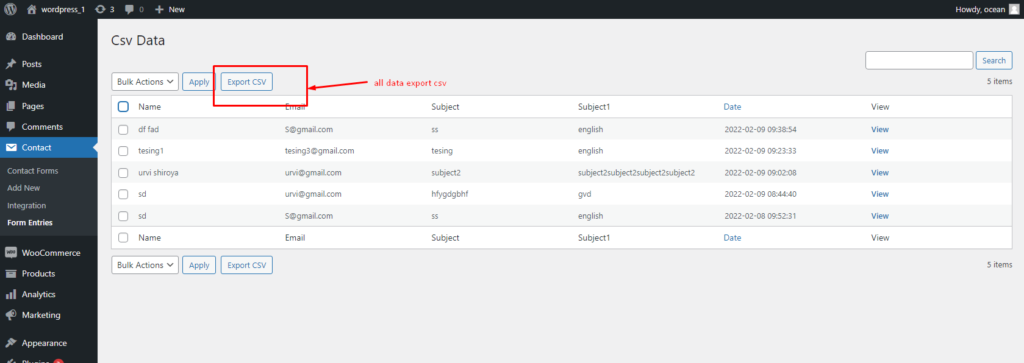Open the updates icon showing 3
Screen dimensions: 1024x363
[x=100, y=9]
